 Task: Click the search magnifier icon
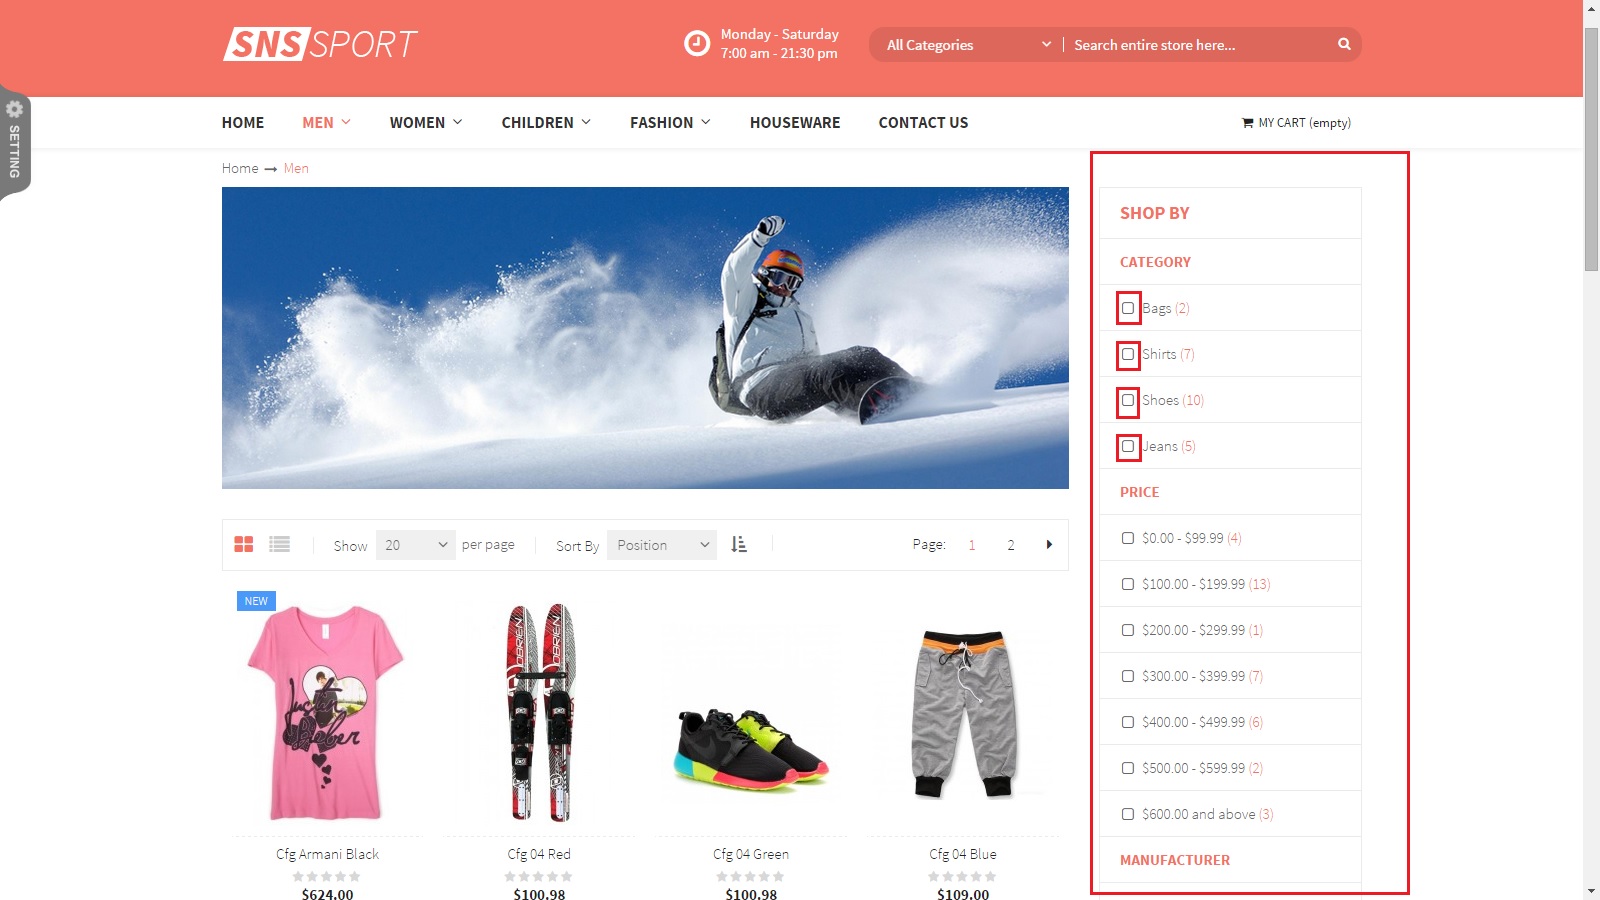coord(1344,44)
